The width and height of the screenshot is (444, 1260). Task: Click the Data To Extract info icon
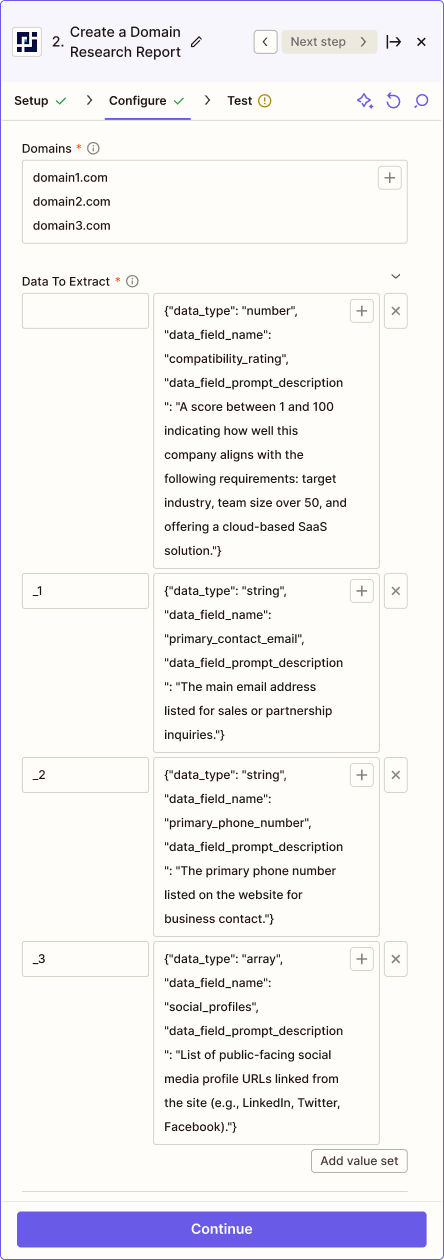click(132, 281)
